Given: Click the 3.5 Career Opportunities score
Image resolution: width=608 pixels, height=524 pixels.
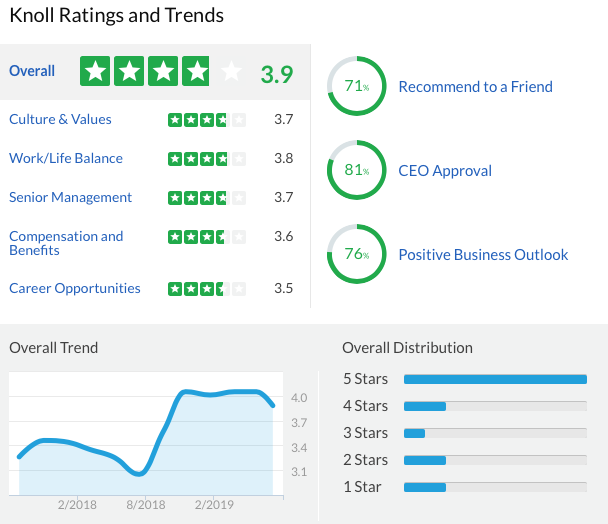Looking at the screenshot, I should coord(283,288).
